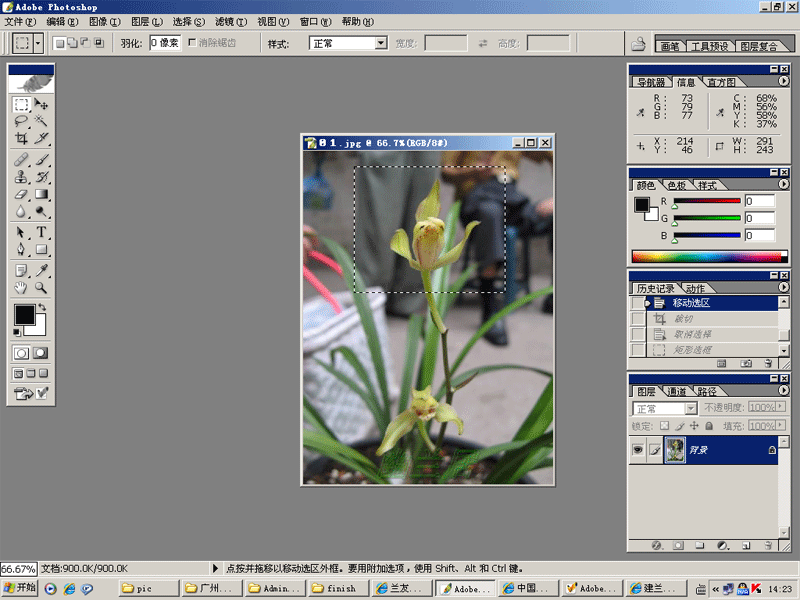The width and height of the screenshot is (800, 600).
Task: Select the Notes tool
Action: point(21,271)
